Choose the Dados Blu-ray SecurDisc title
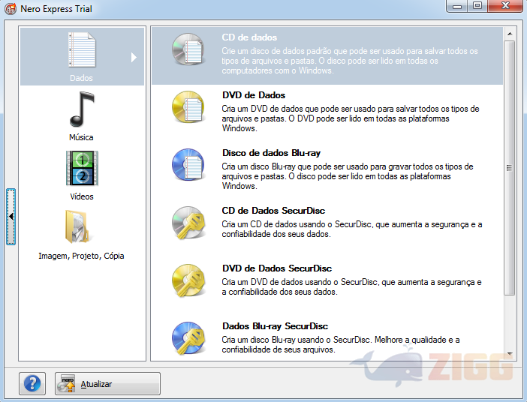Screen dimensions: 527x402 [275, 326]
